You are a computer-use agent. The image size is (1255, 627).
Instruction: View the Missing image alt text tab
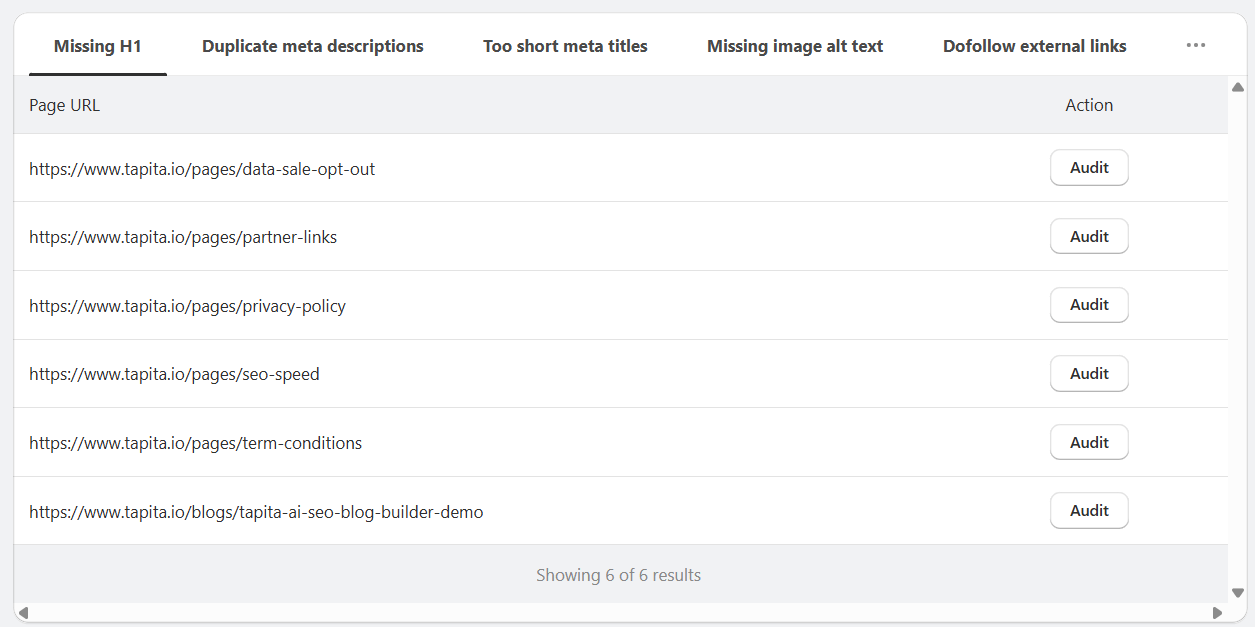[794, 45]
